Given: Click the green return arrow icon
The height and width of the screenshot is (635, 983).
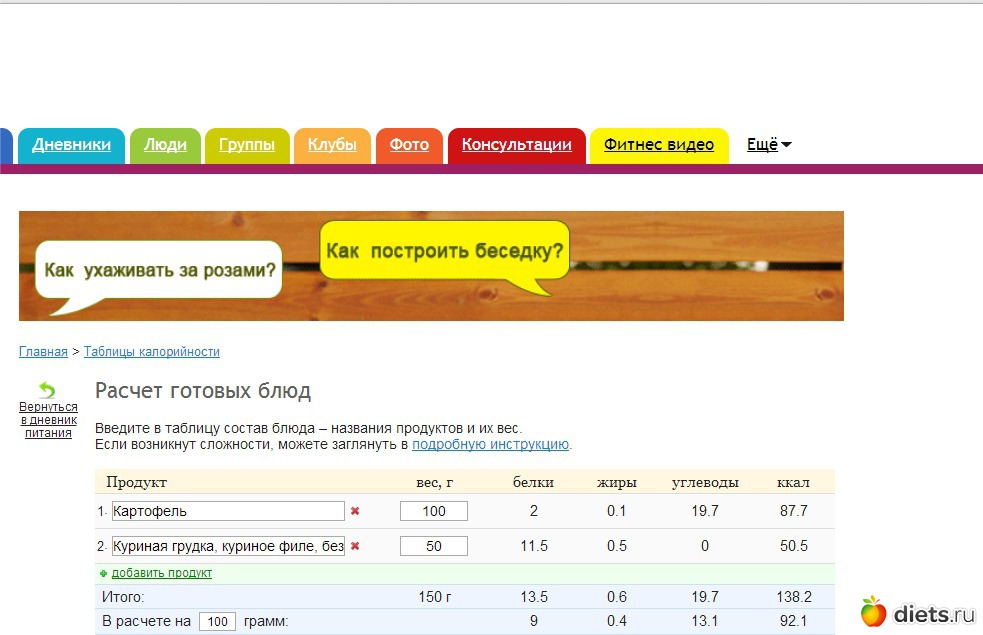Looking at the screenshot, I should click(46, 391).
